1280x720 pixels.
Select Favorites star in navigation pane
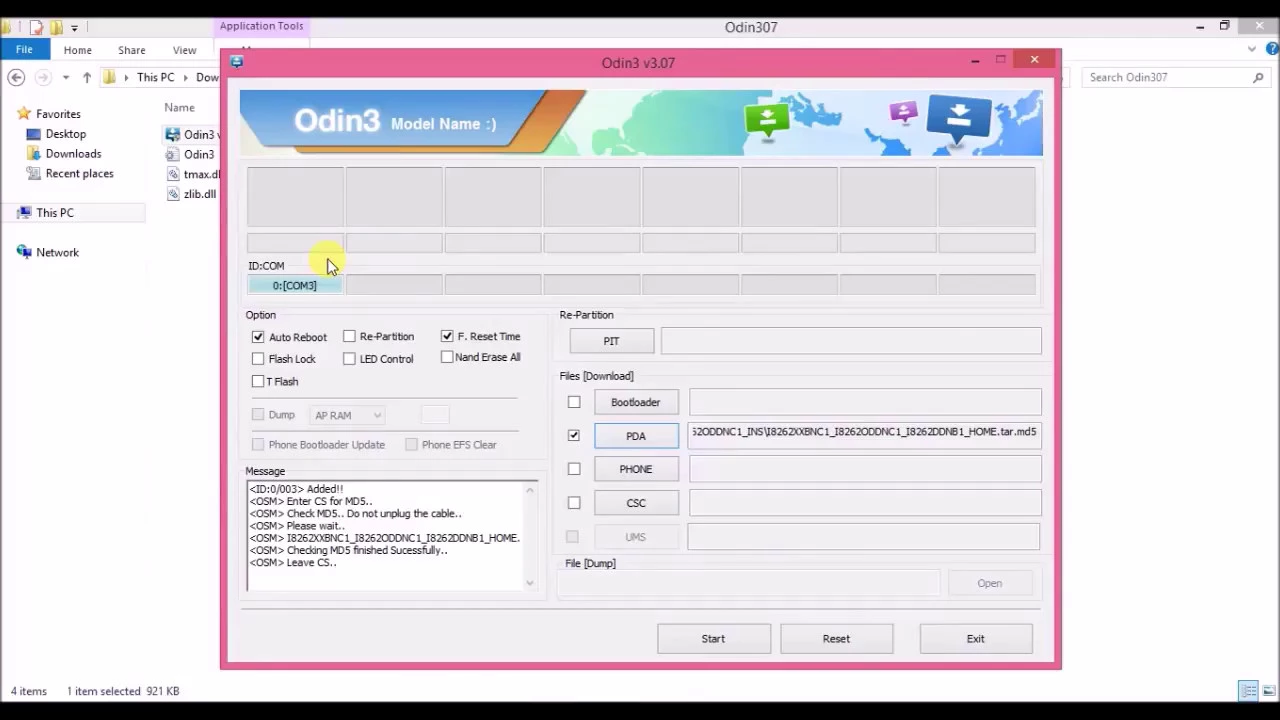[25, 114]
